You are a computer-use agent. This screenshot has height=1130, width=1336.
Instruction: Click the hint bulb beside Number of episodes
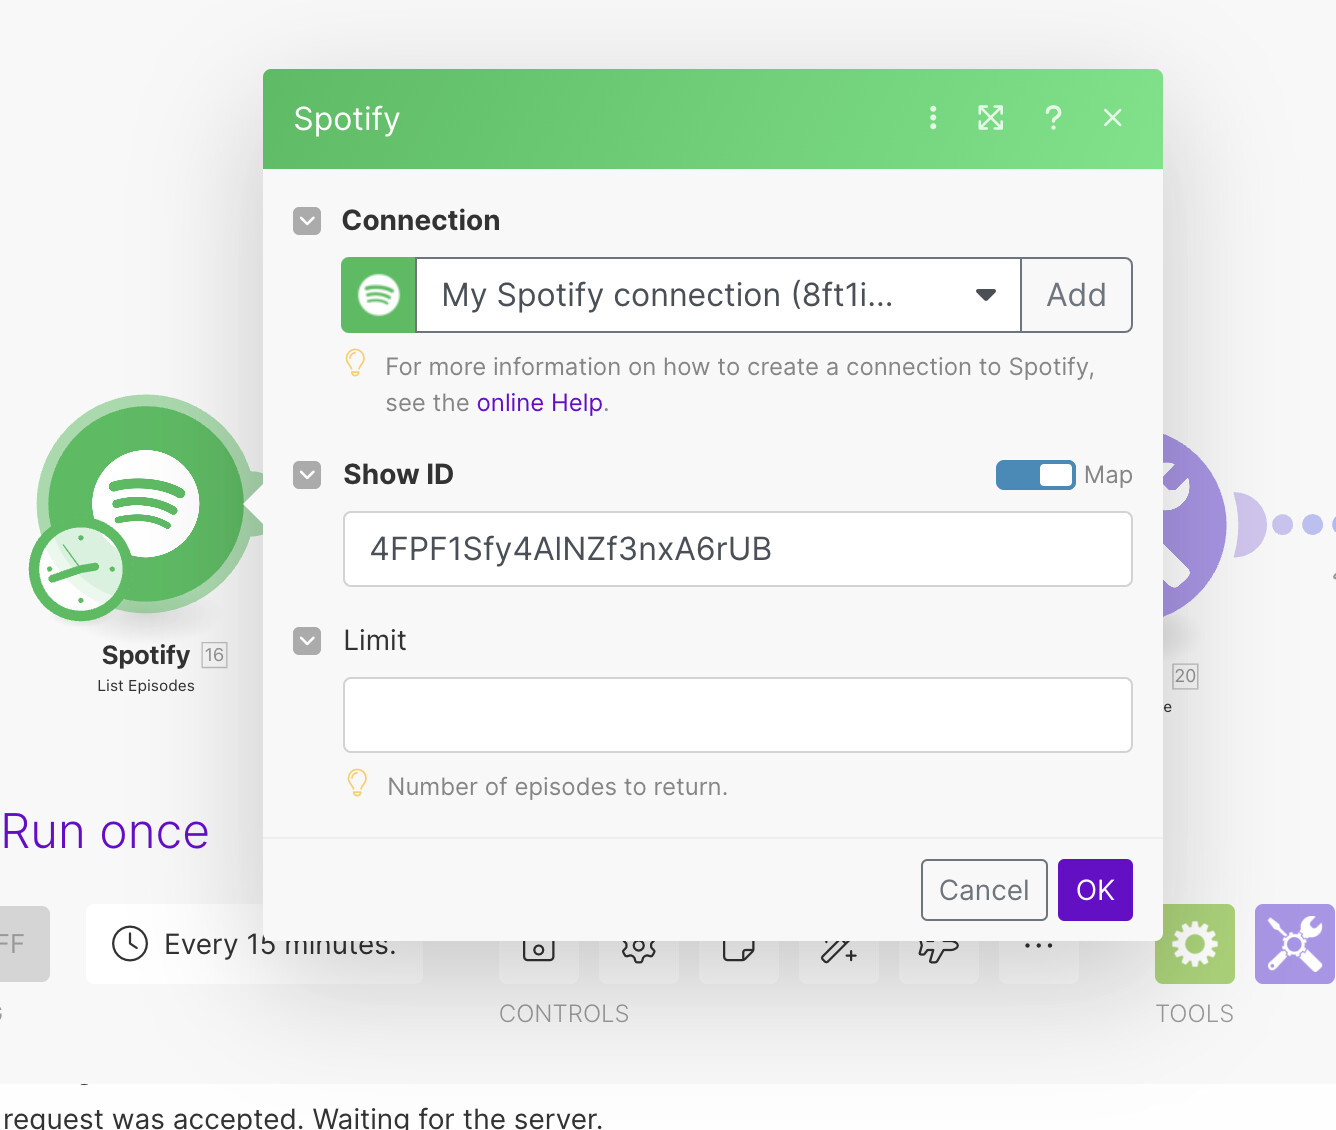point(357,783)
